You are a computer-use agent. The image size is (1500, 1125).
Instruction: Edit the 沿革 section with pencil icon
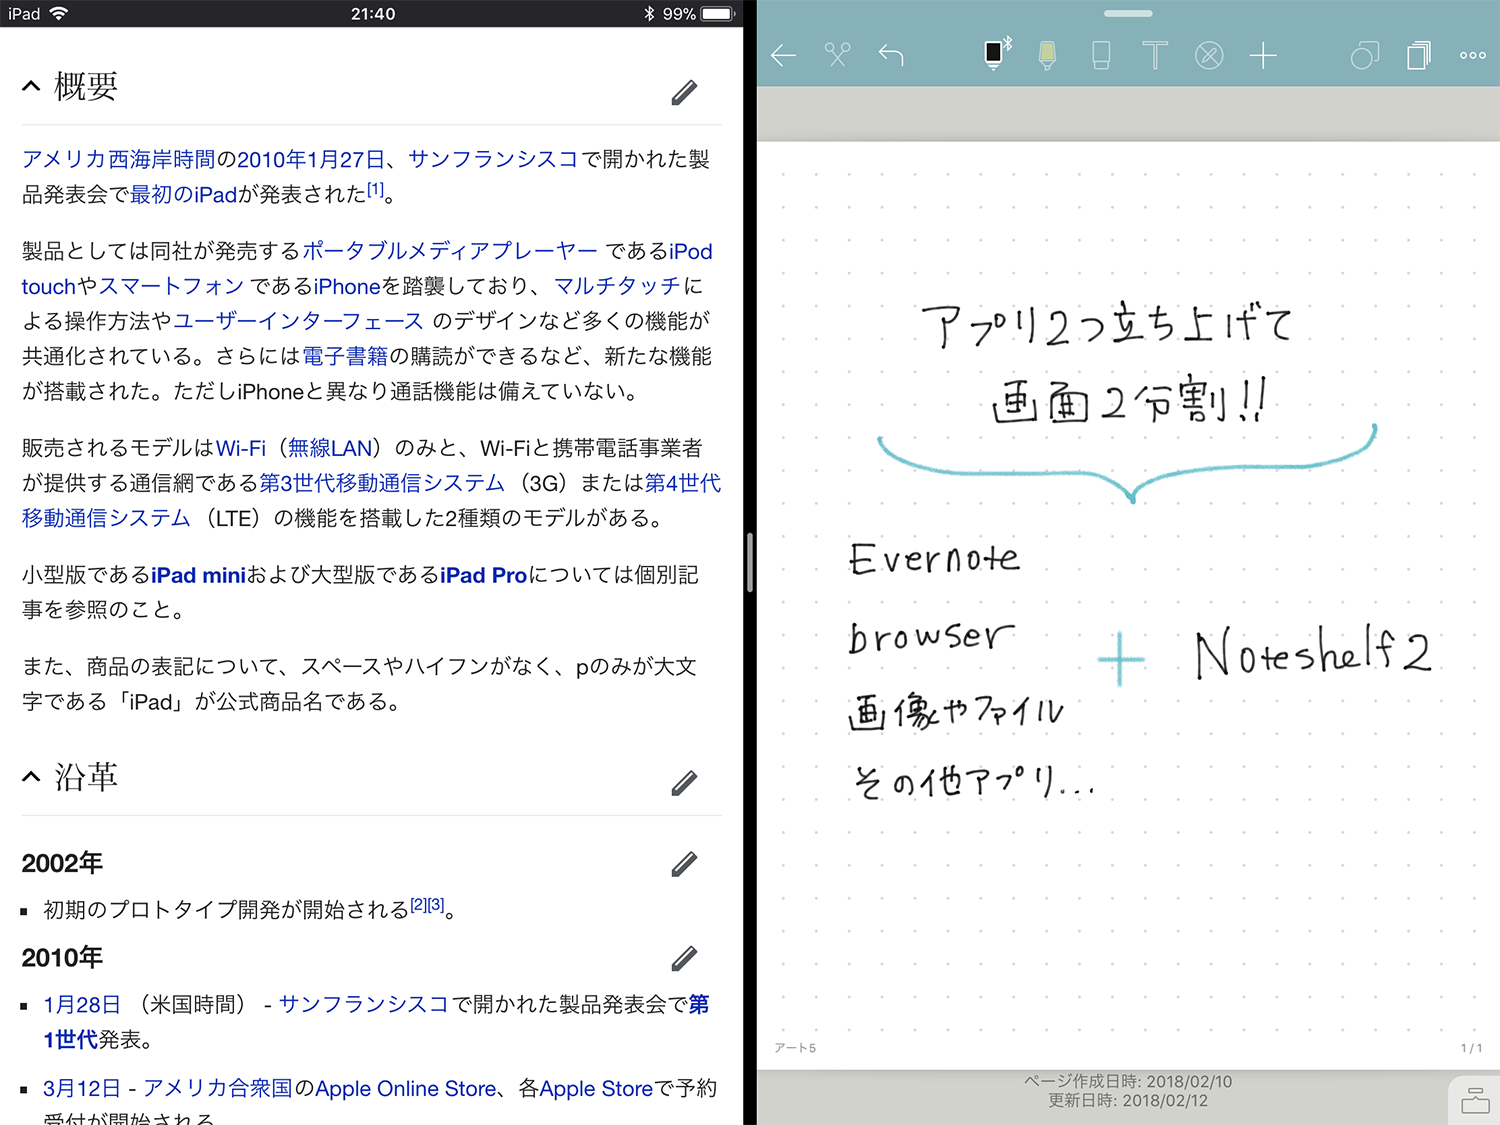[684, 783]
